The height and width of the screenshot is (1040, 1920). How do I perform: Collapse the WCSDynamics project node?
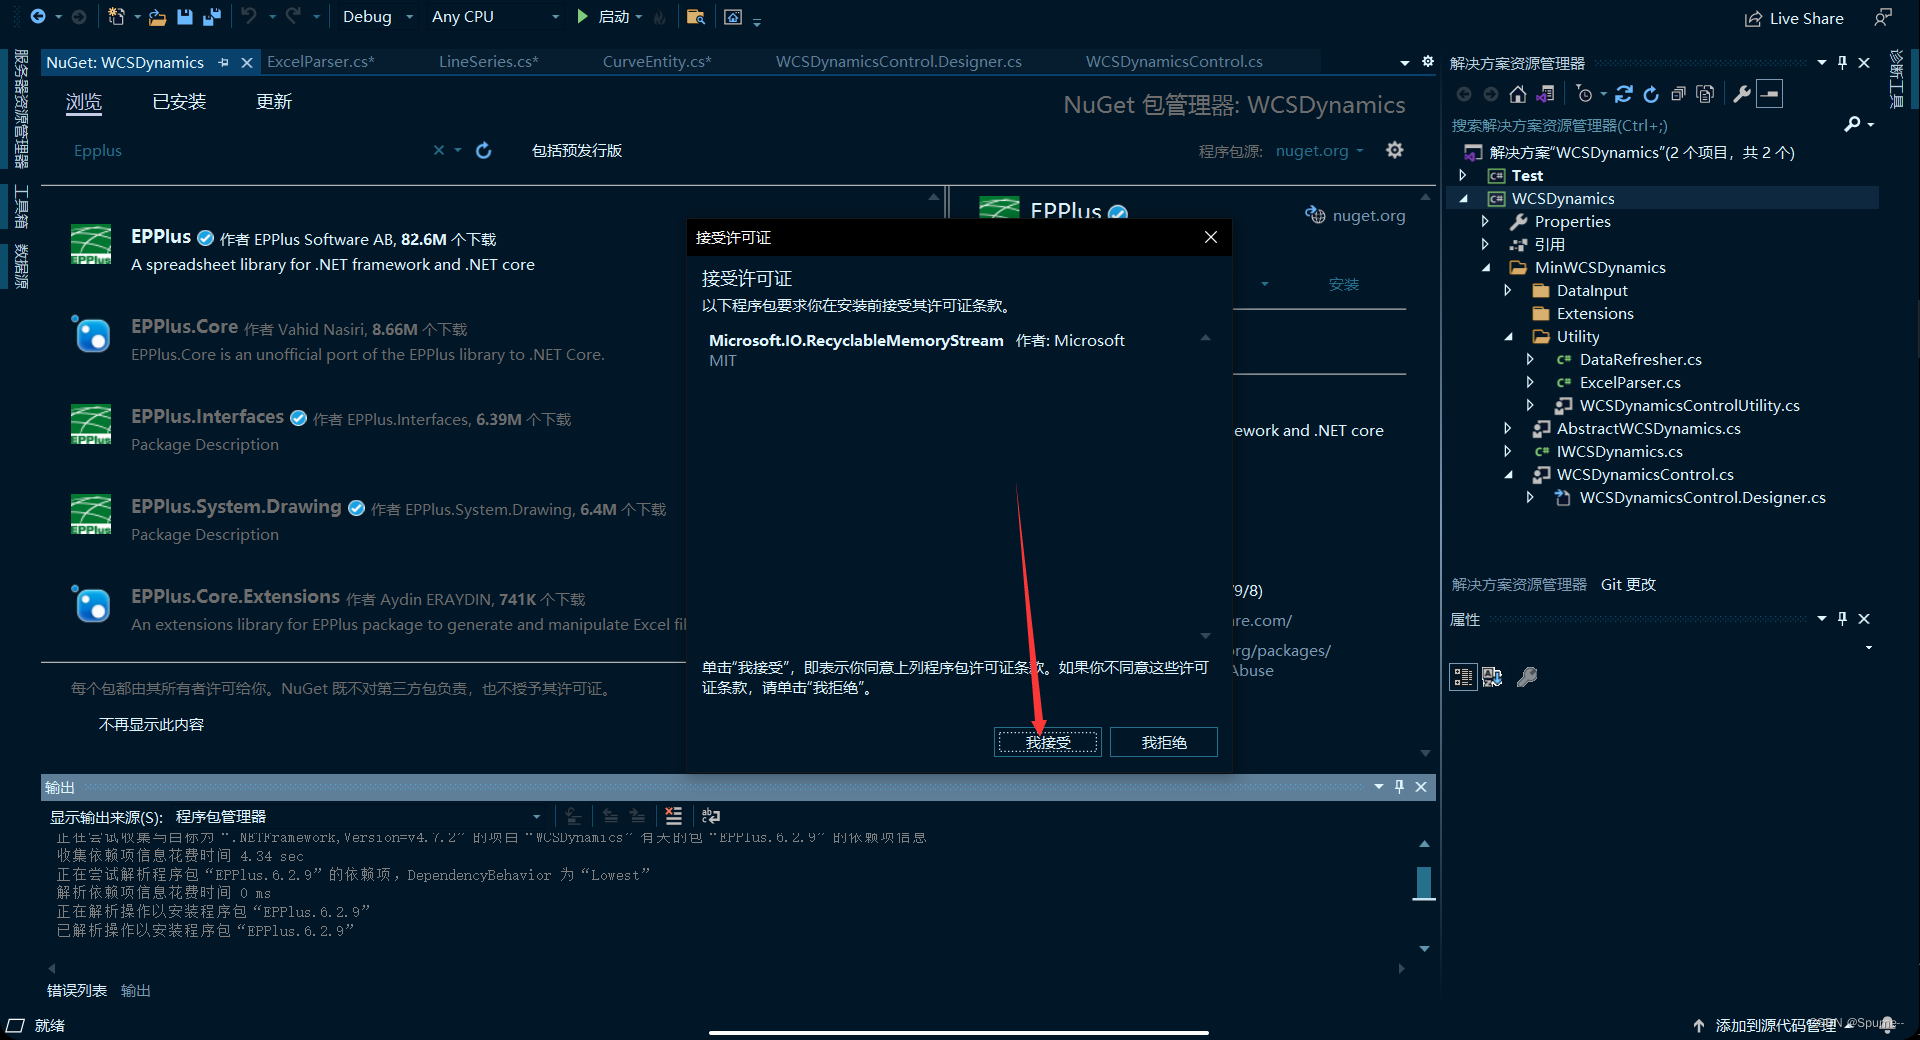[x=1463, y=198]
